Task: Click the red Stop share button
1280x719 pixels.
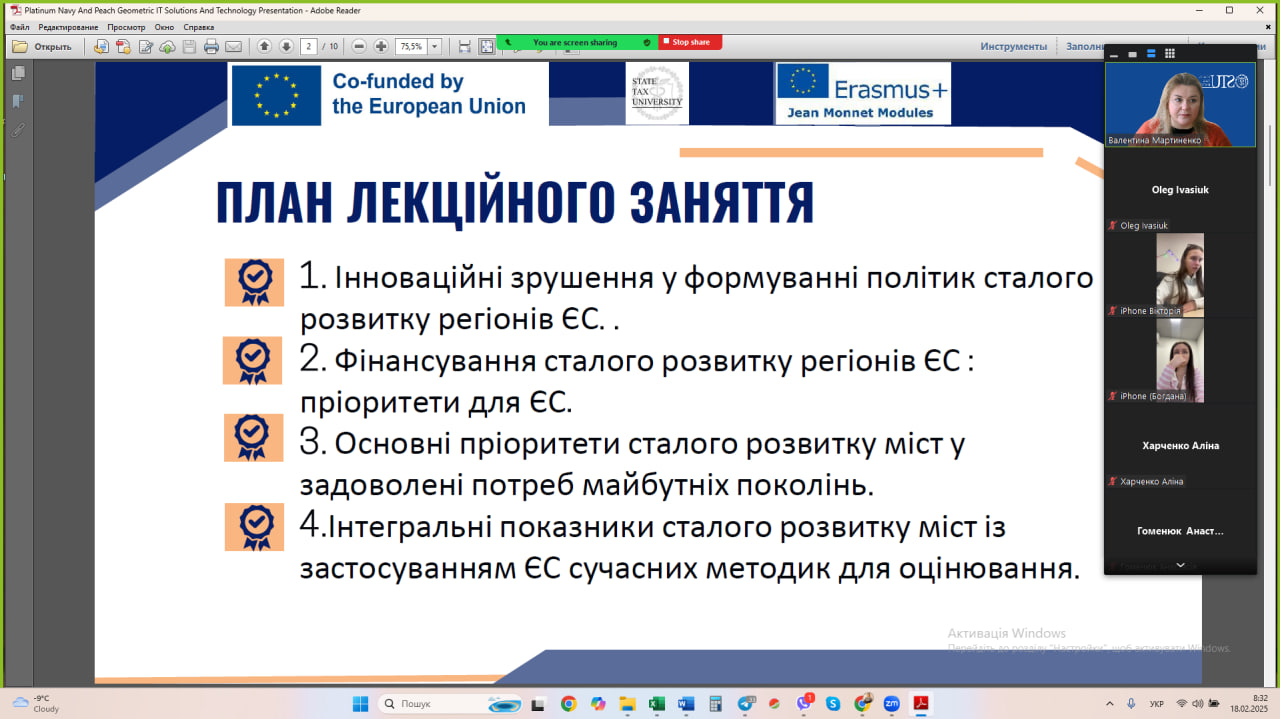Action: pyautogui.click(x=691, y=42)
